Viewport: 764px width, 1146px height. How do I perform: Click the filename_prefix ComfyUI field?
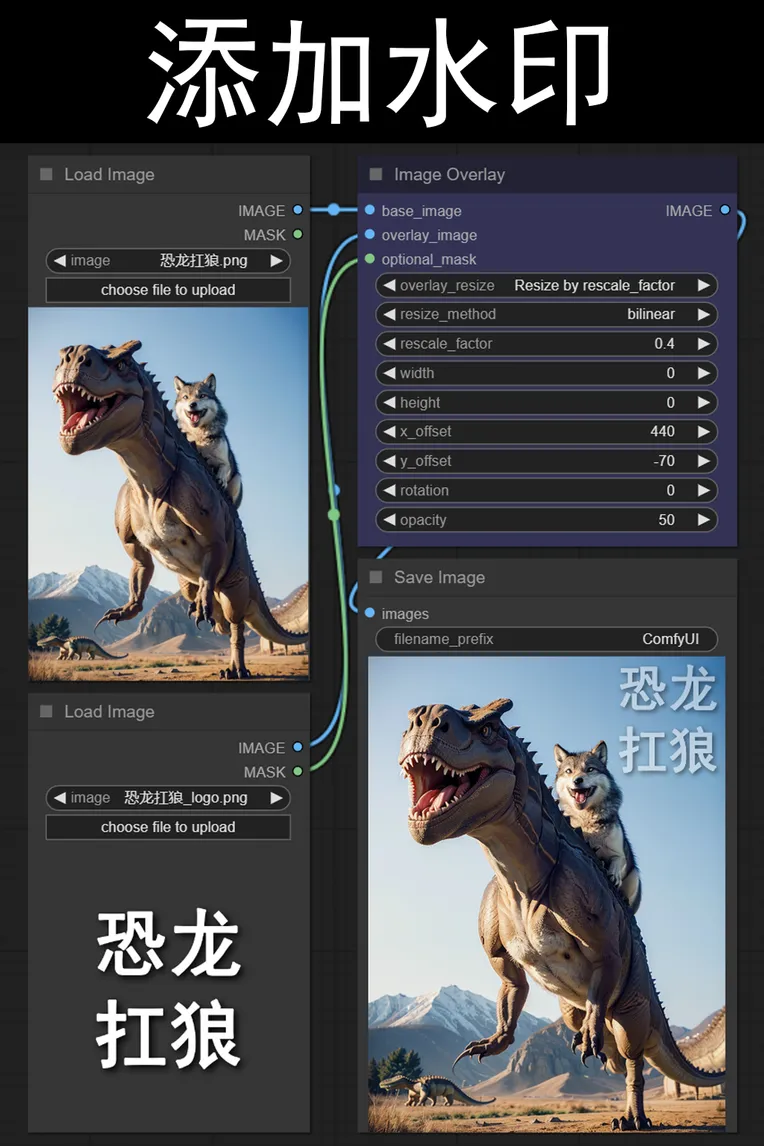[x=546, y=639]
